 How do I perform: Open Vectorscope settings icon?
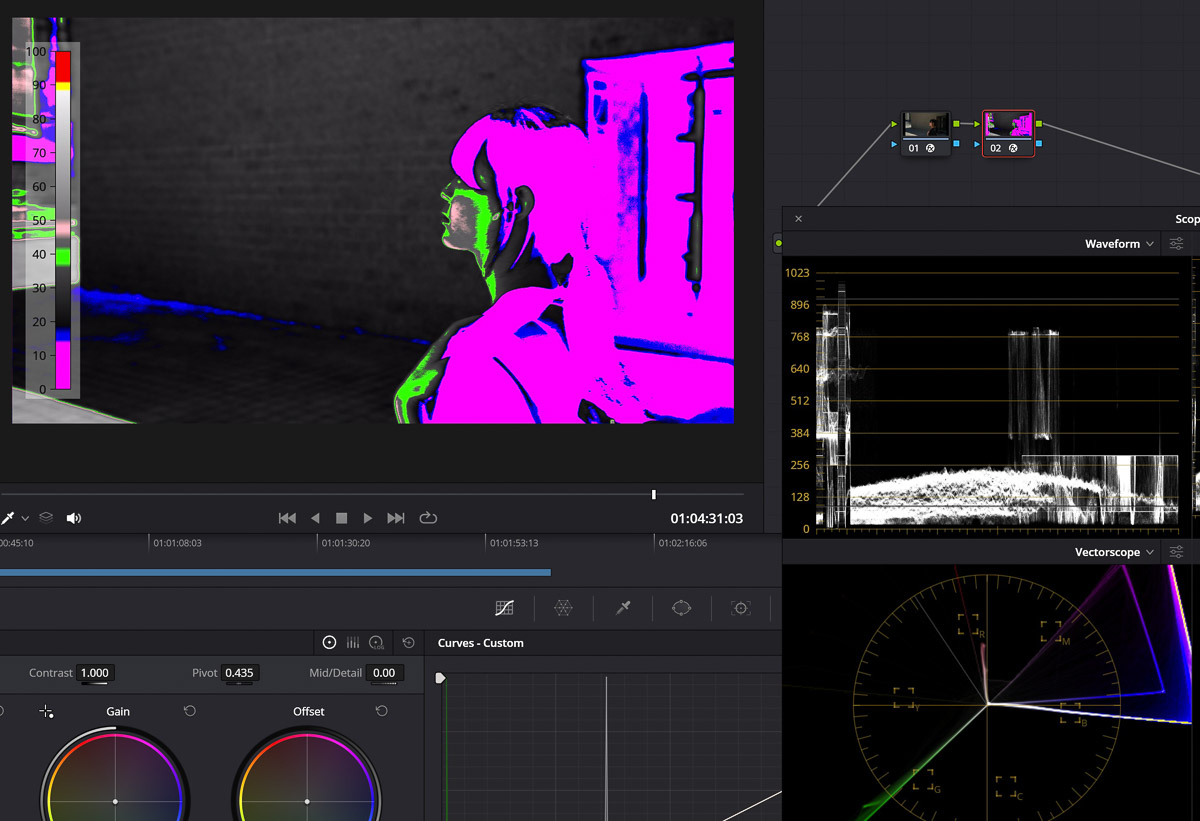[x=1177, y=552]
